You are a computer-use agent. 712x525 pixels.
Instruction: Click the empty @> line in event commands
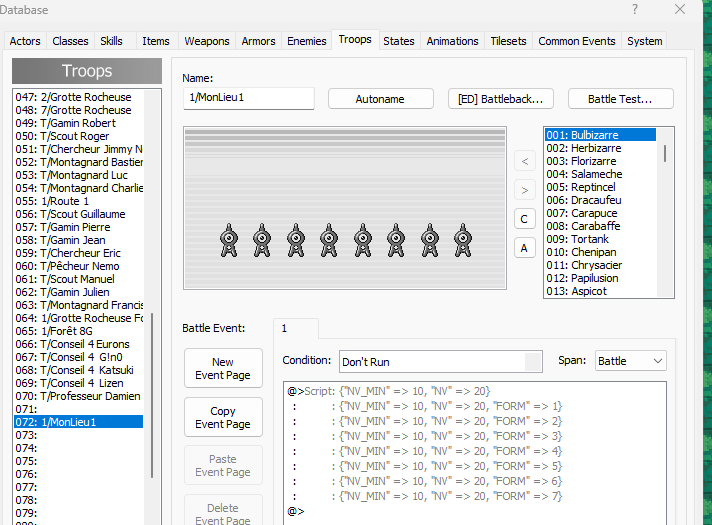tap(475, 511)
